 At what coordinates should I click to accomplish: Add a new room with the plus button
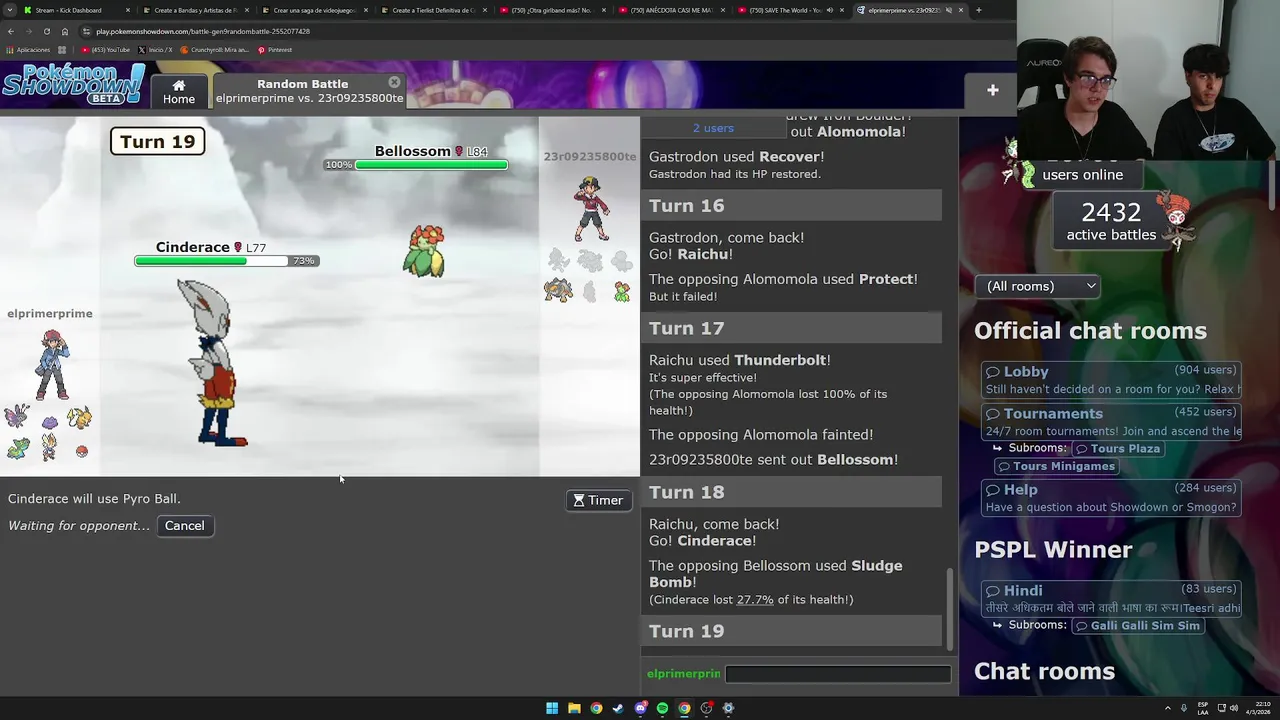click(x=992, y=90)
